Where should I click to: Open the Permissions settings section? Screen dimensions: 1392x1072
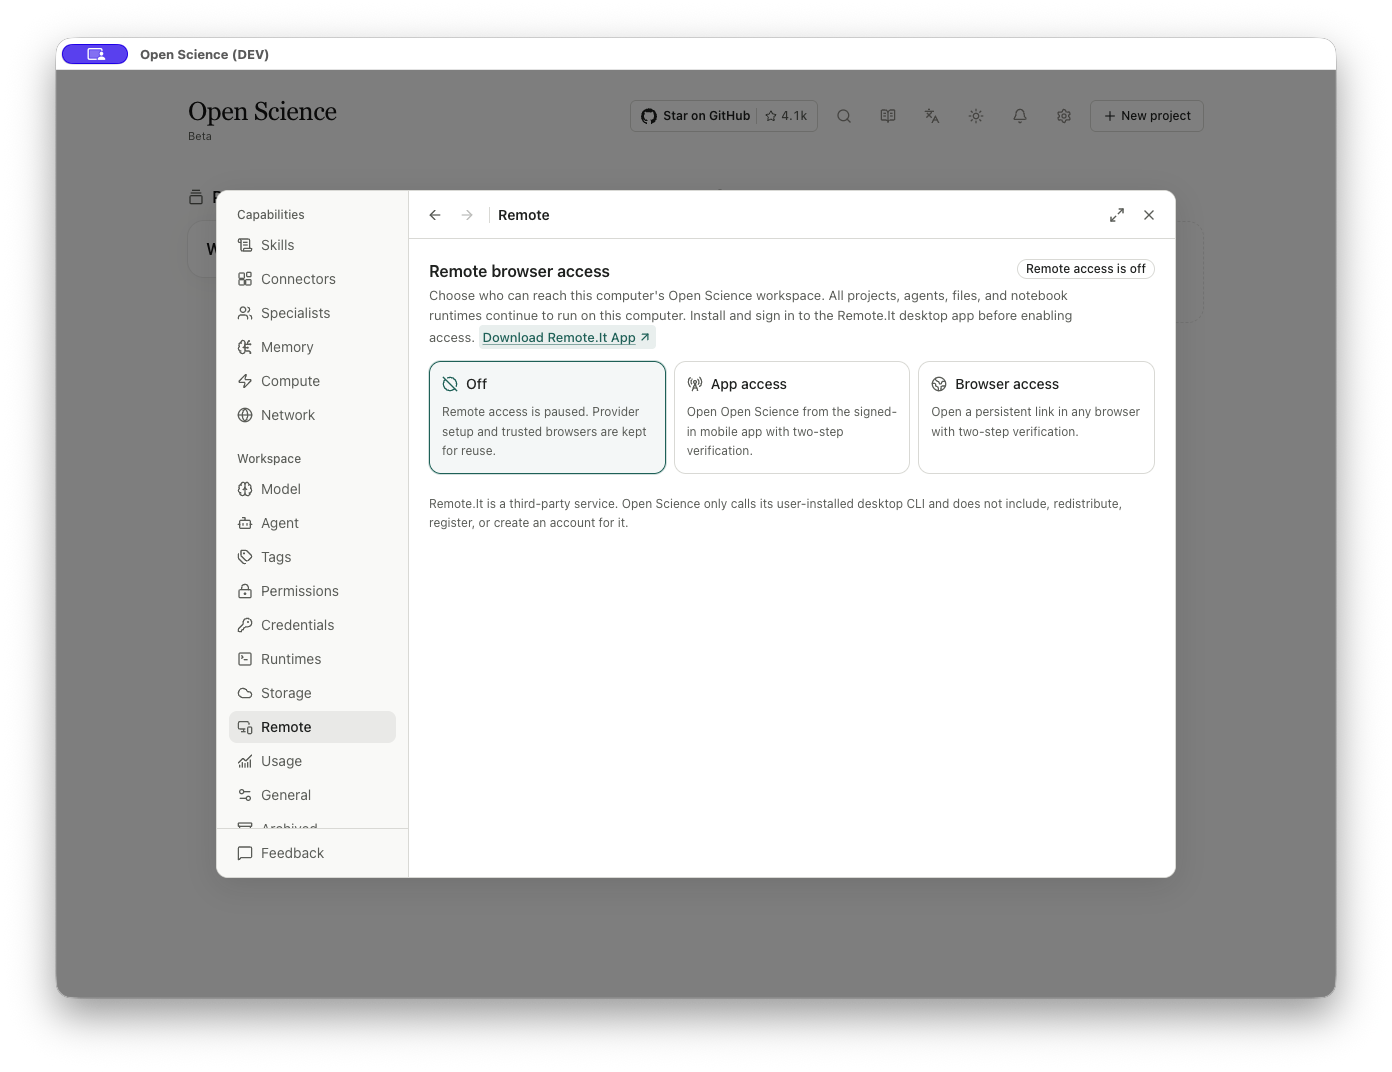pyautogui.click(x=312, y=591)
